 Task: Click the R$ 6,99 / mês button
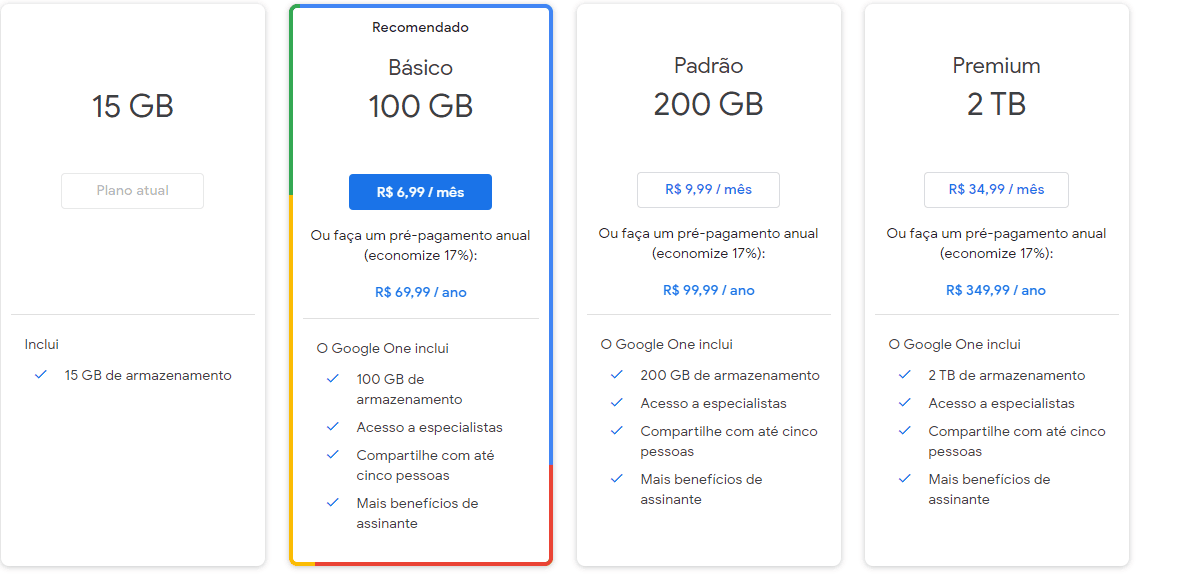tap(420, 192)
